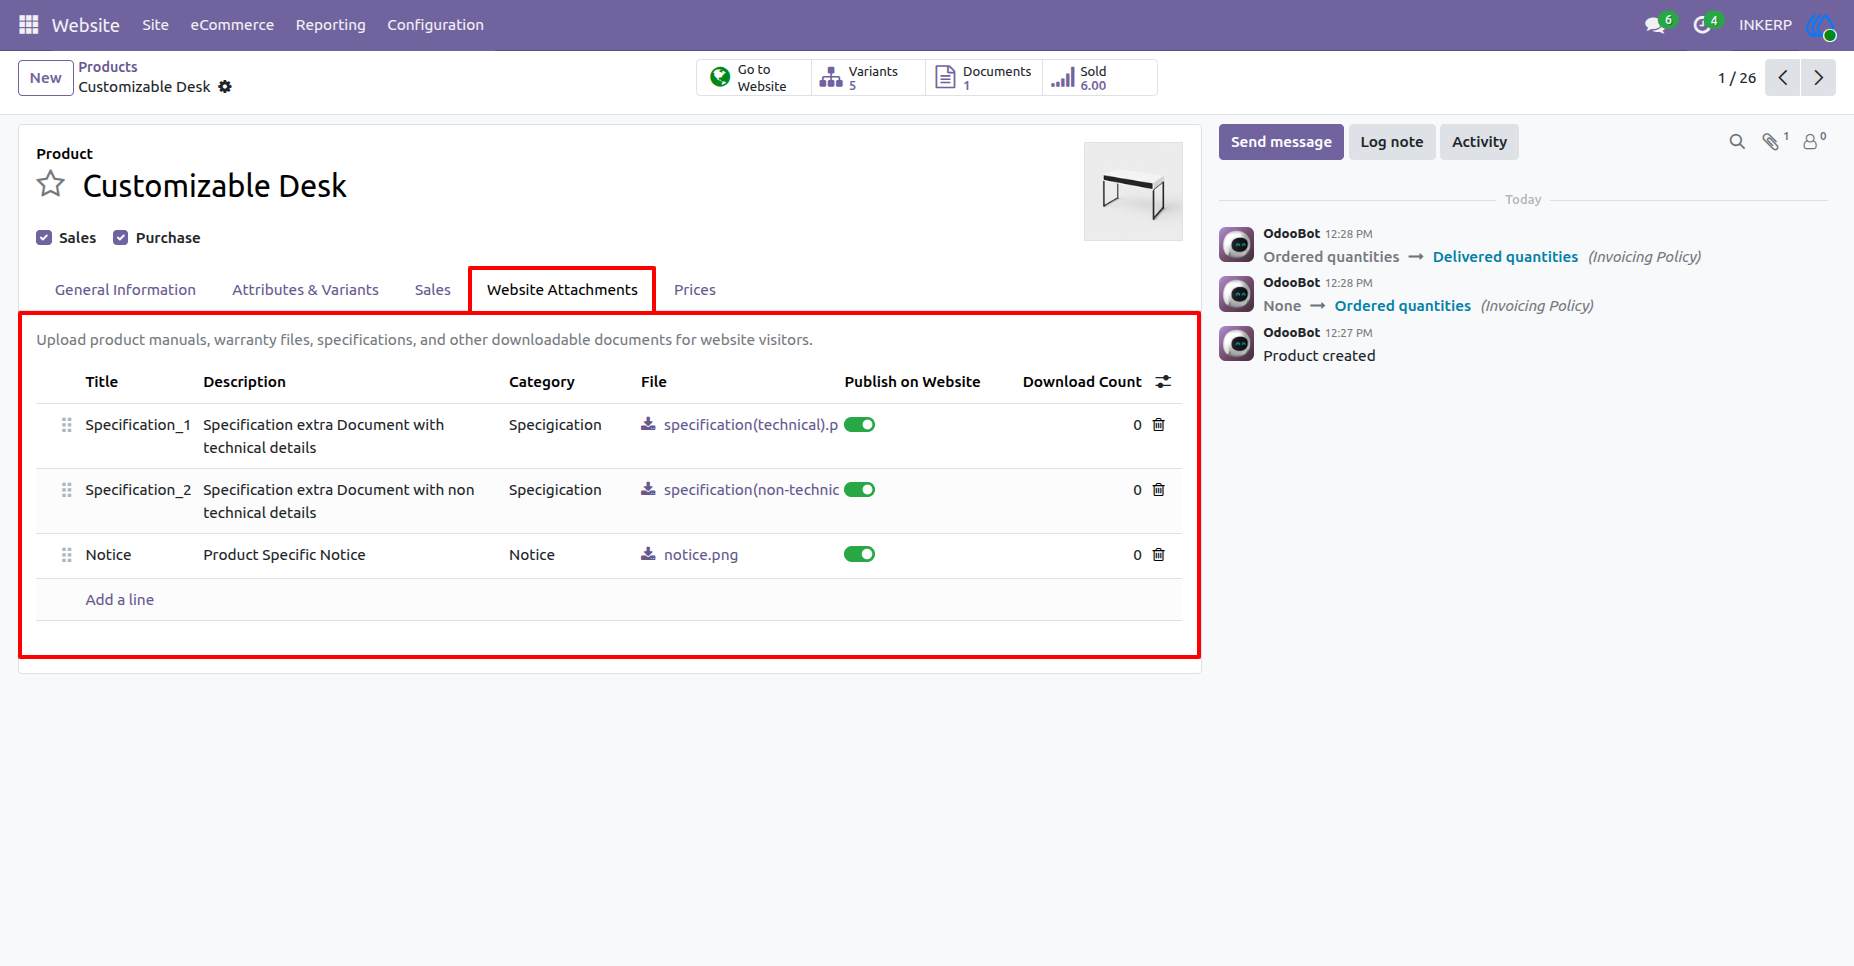Disable publish toggle for Specification_2

[x=860, y=490]
